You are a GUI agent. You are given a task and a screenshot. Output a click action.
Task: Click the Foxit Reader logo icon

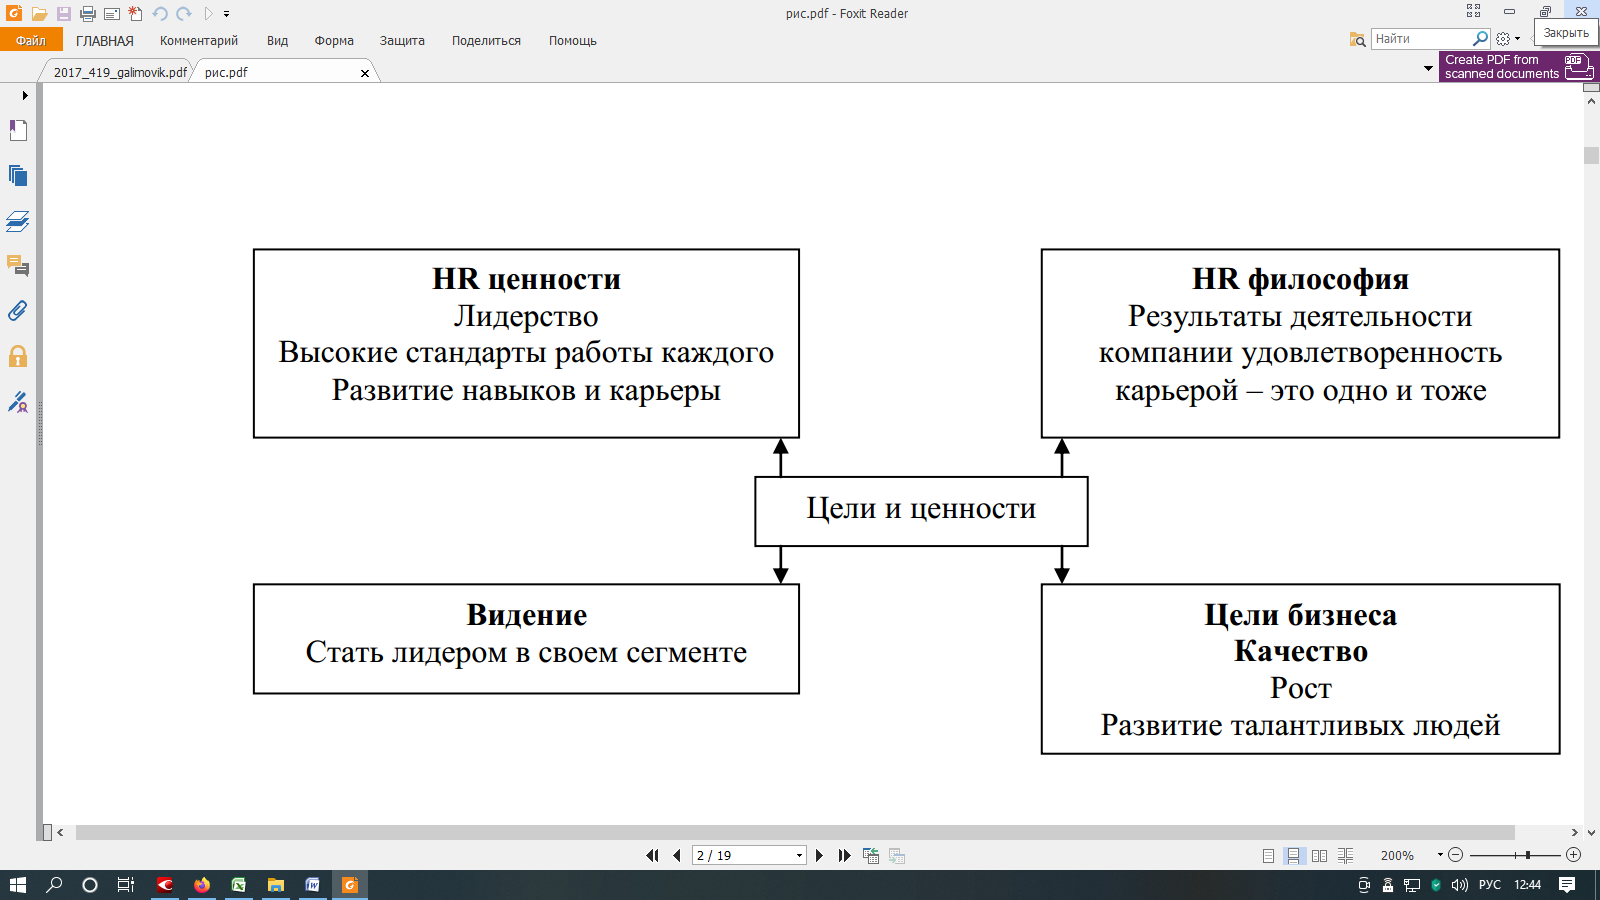14,13
